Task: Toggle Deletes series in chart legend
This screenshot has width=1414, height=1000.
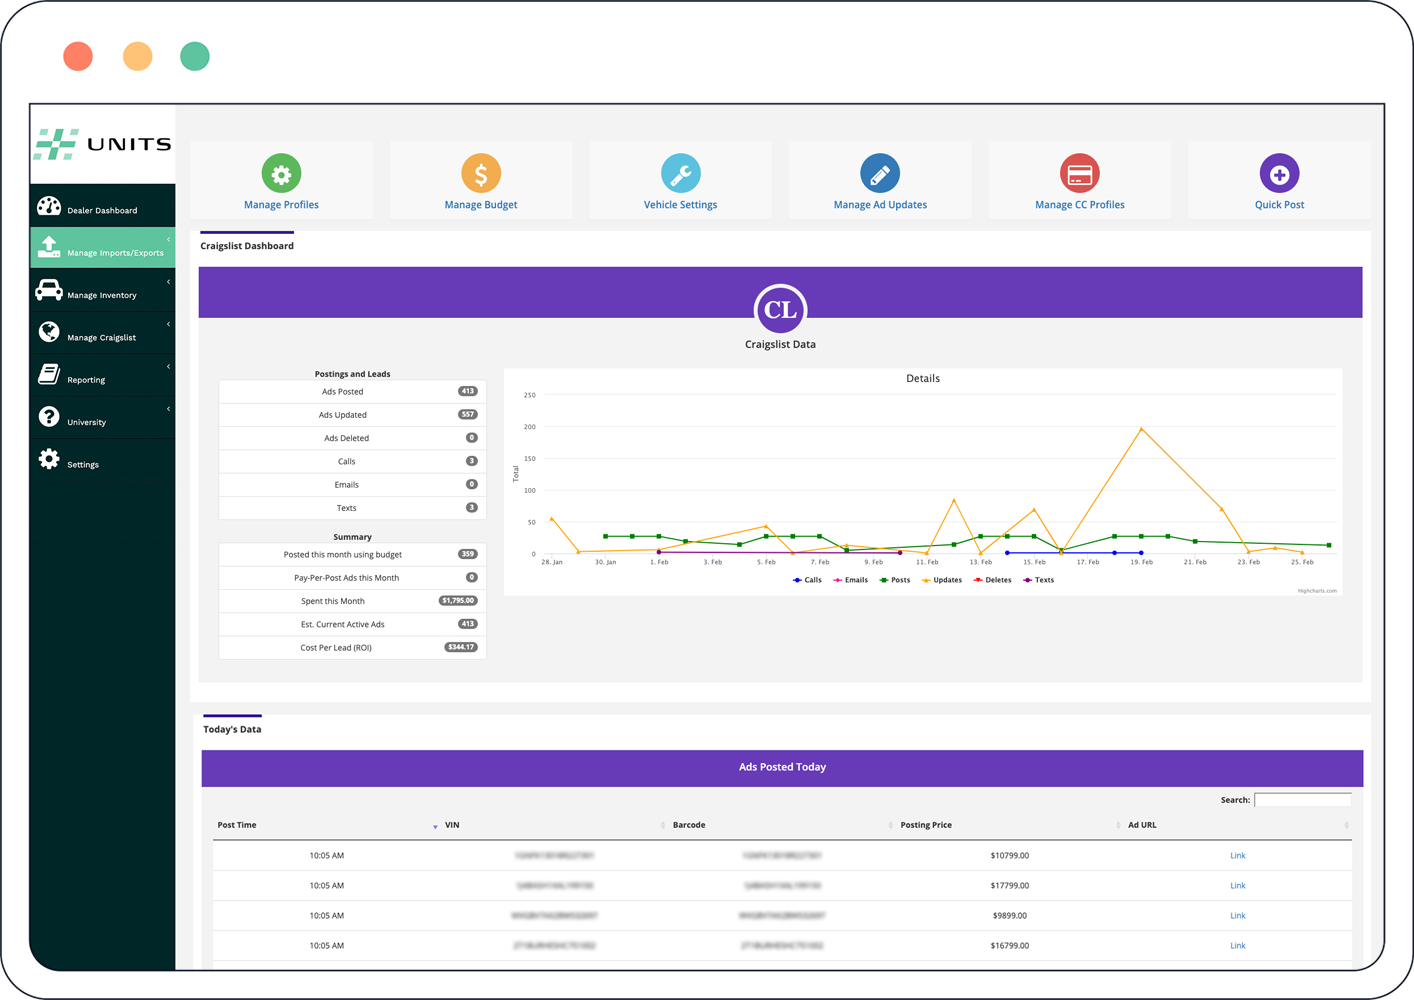Action: (992, 580)
